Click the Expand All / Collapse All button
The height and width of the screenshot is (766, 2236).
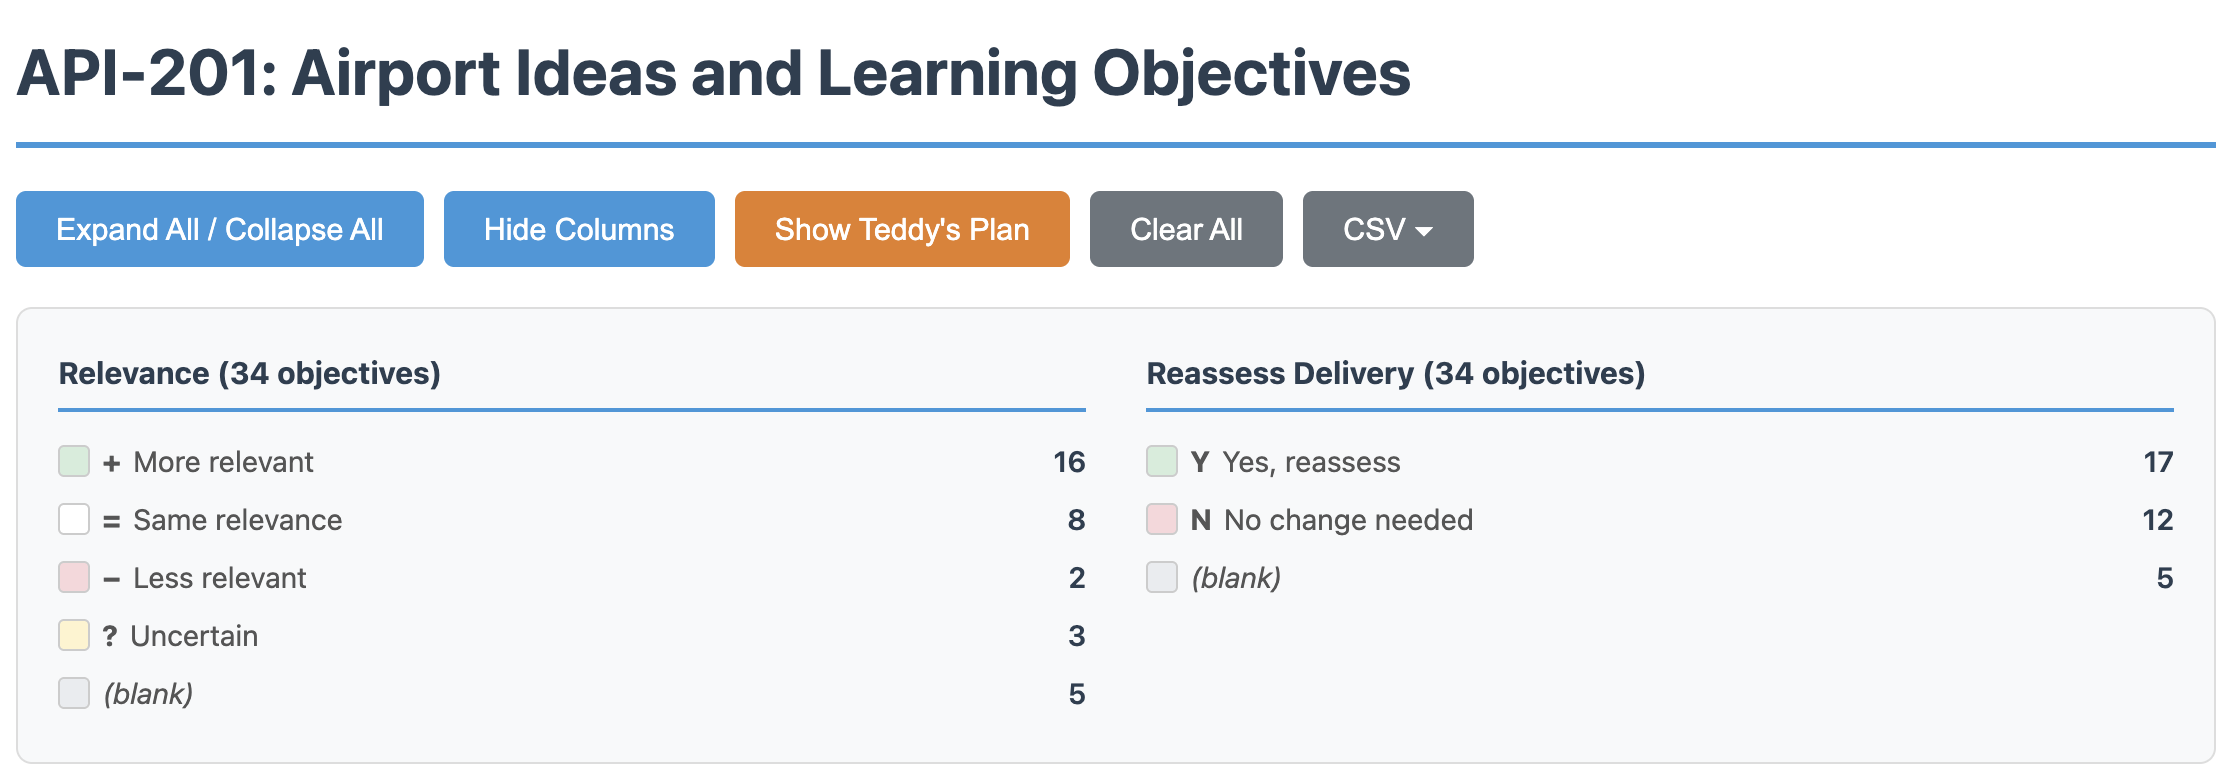219,229
